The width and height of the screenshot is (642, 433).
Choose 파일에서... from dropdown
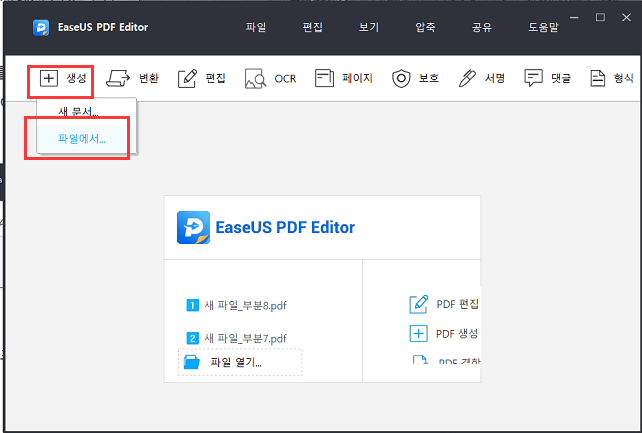tap(82, 139)
